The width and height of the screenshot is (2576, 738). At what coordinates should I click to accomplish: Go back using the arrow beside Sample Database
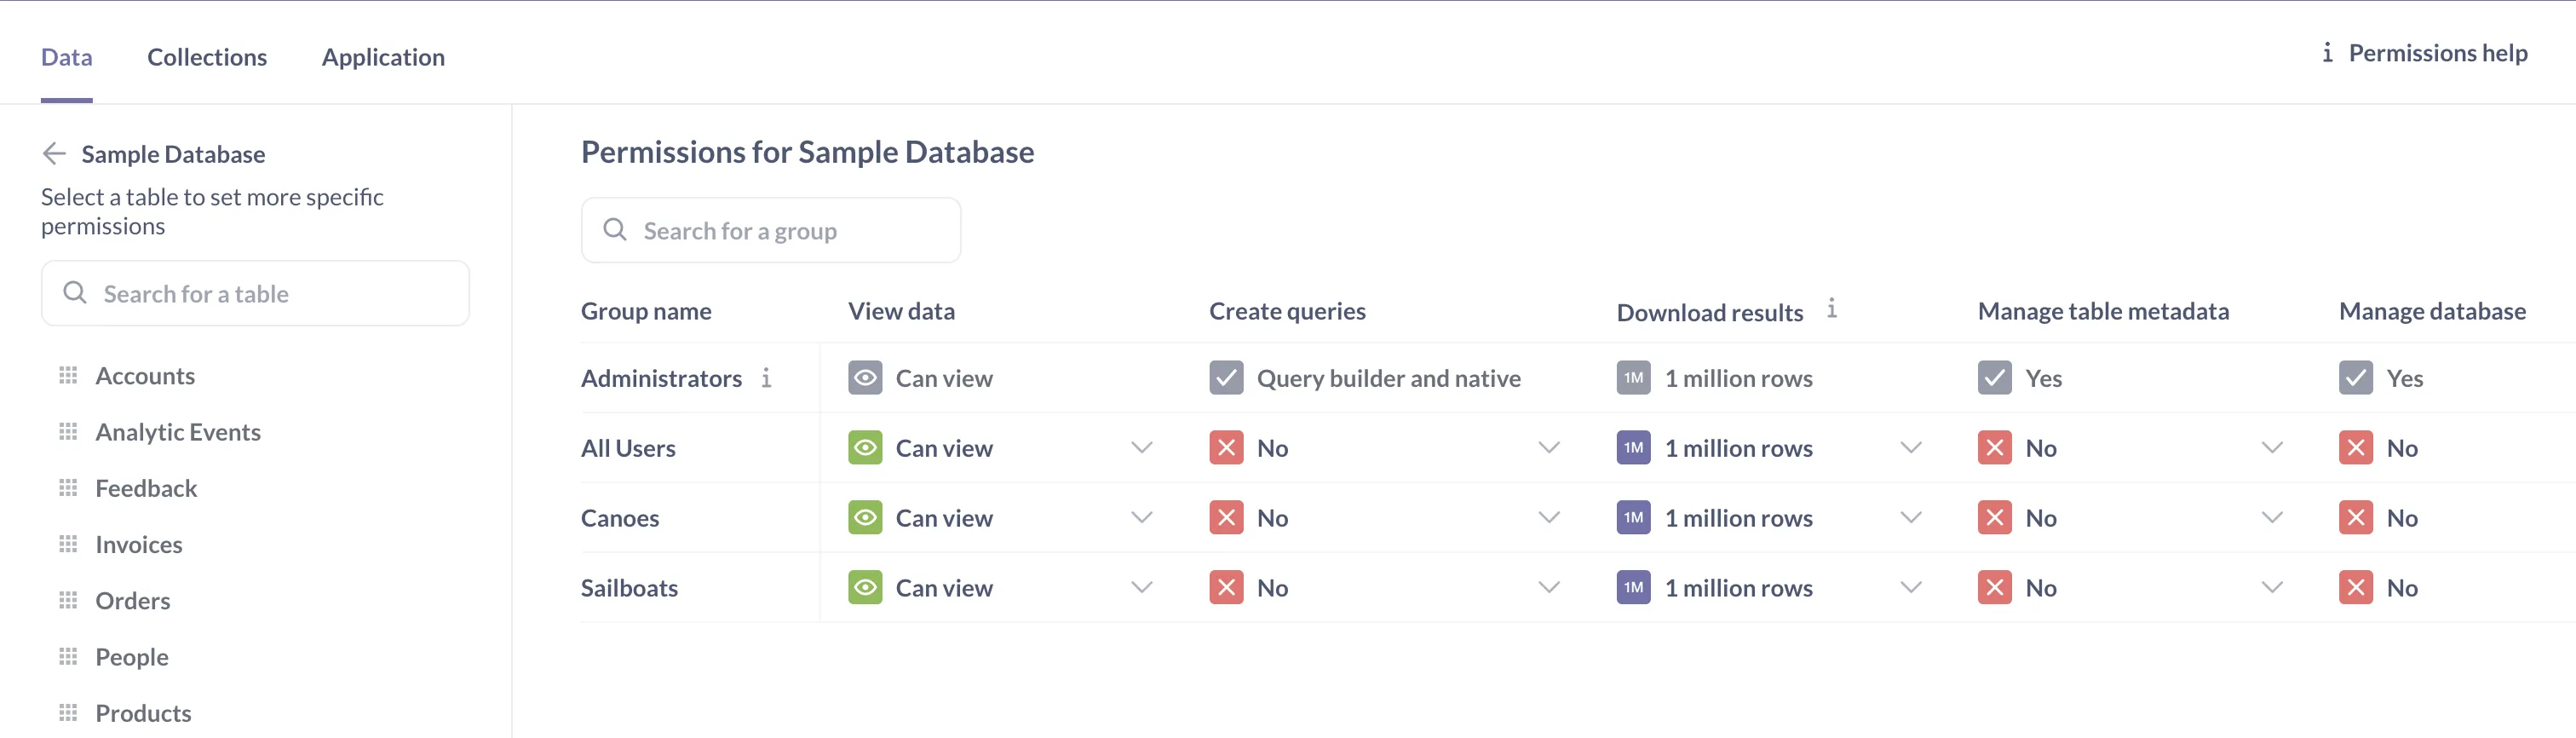pos(54,153)
